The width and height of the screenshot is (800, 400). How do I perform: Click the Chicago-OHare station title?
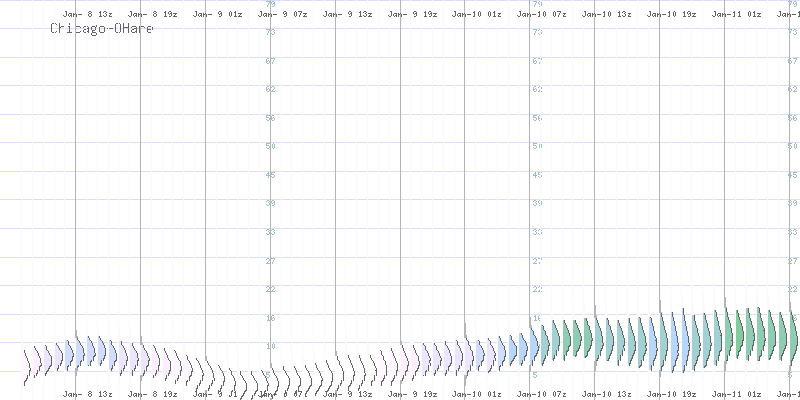(102, 29)
